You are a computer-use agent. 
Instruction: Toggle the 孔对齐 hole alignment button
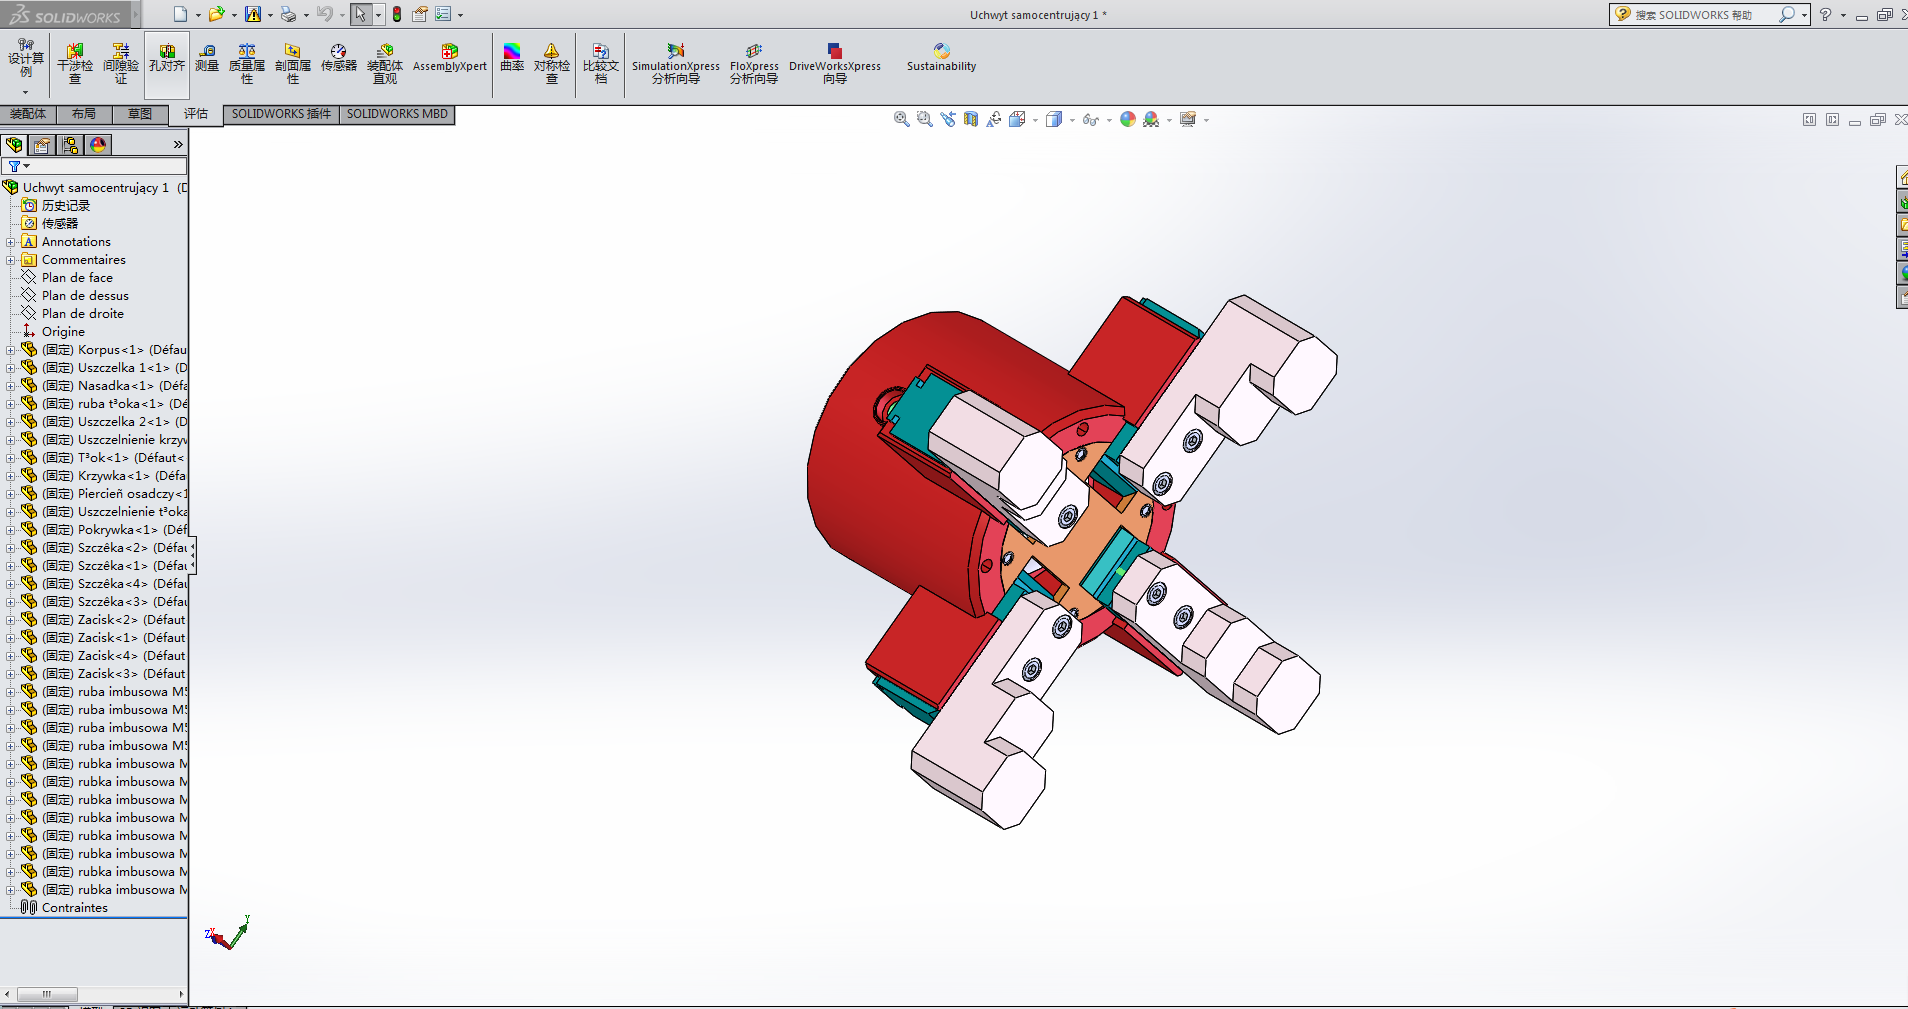(x=167, y=58)
